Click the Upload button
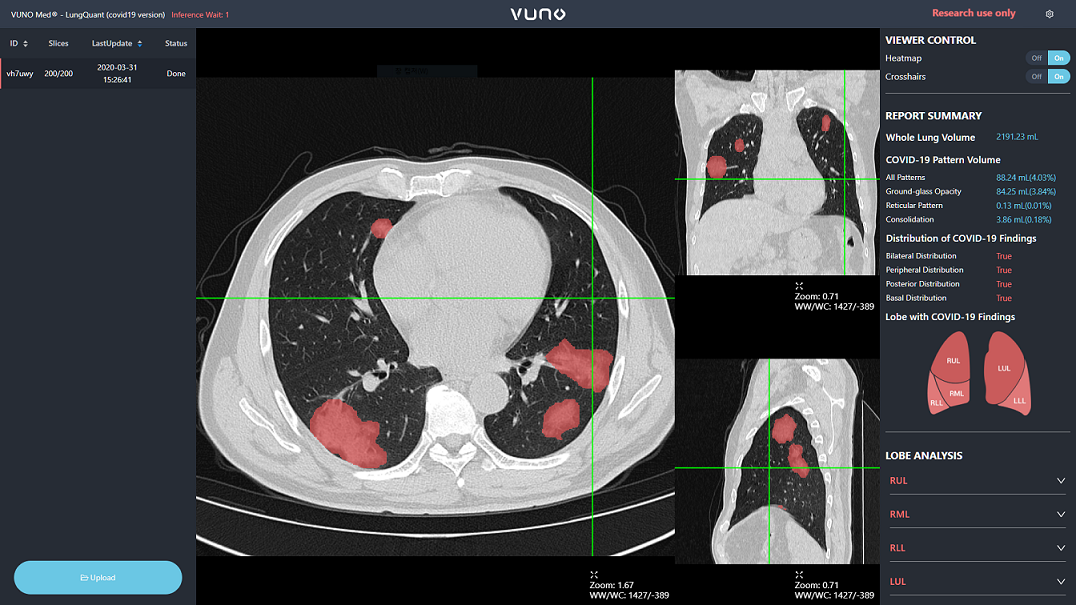Image resolution: width=1076 pixels, height=605 pixels. coord(98,578)
